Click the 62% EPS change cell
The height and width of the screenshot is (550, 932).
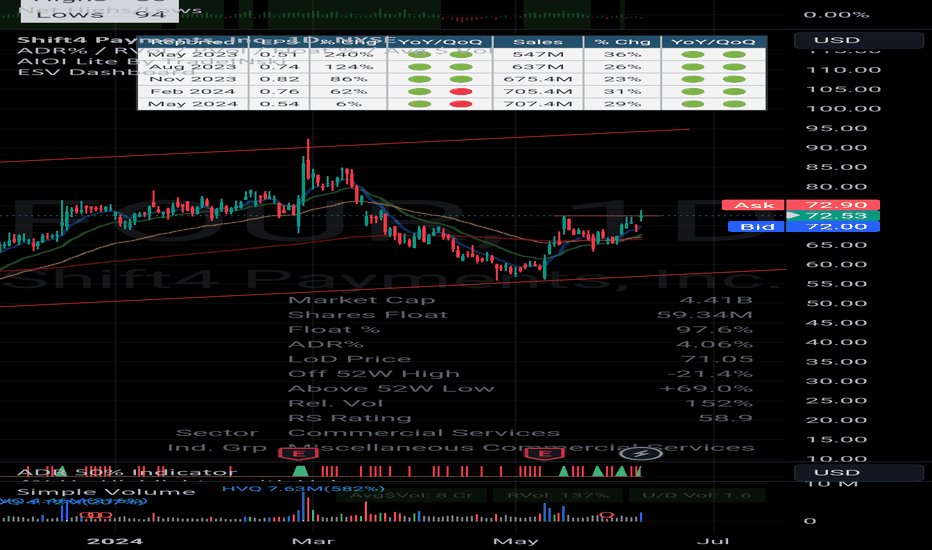click(348, 92)
